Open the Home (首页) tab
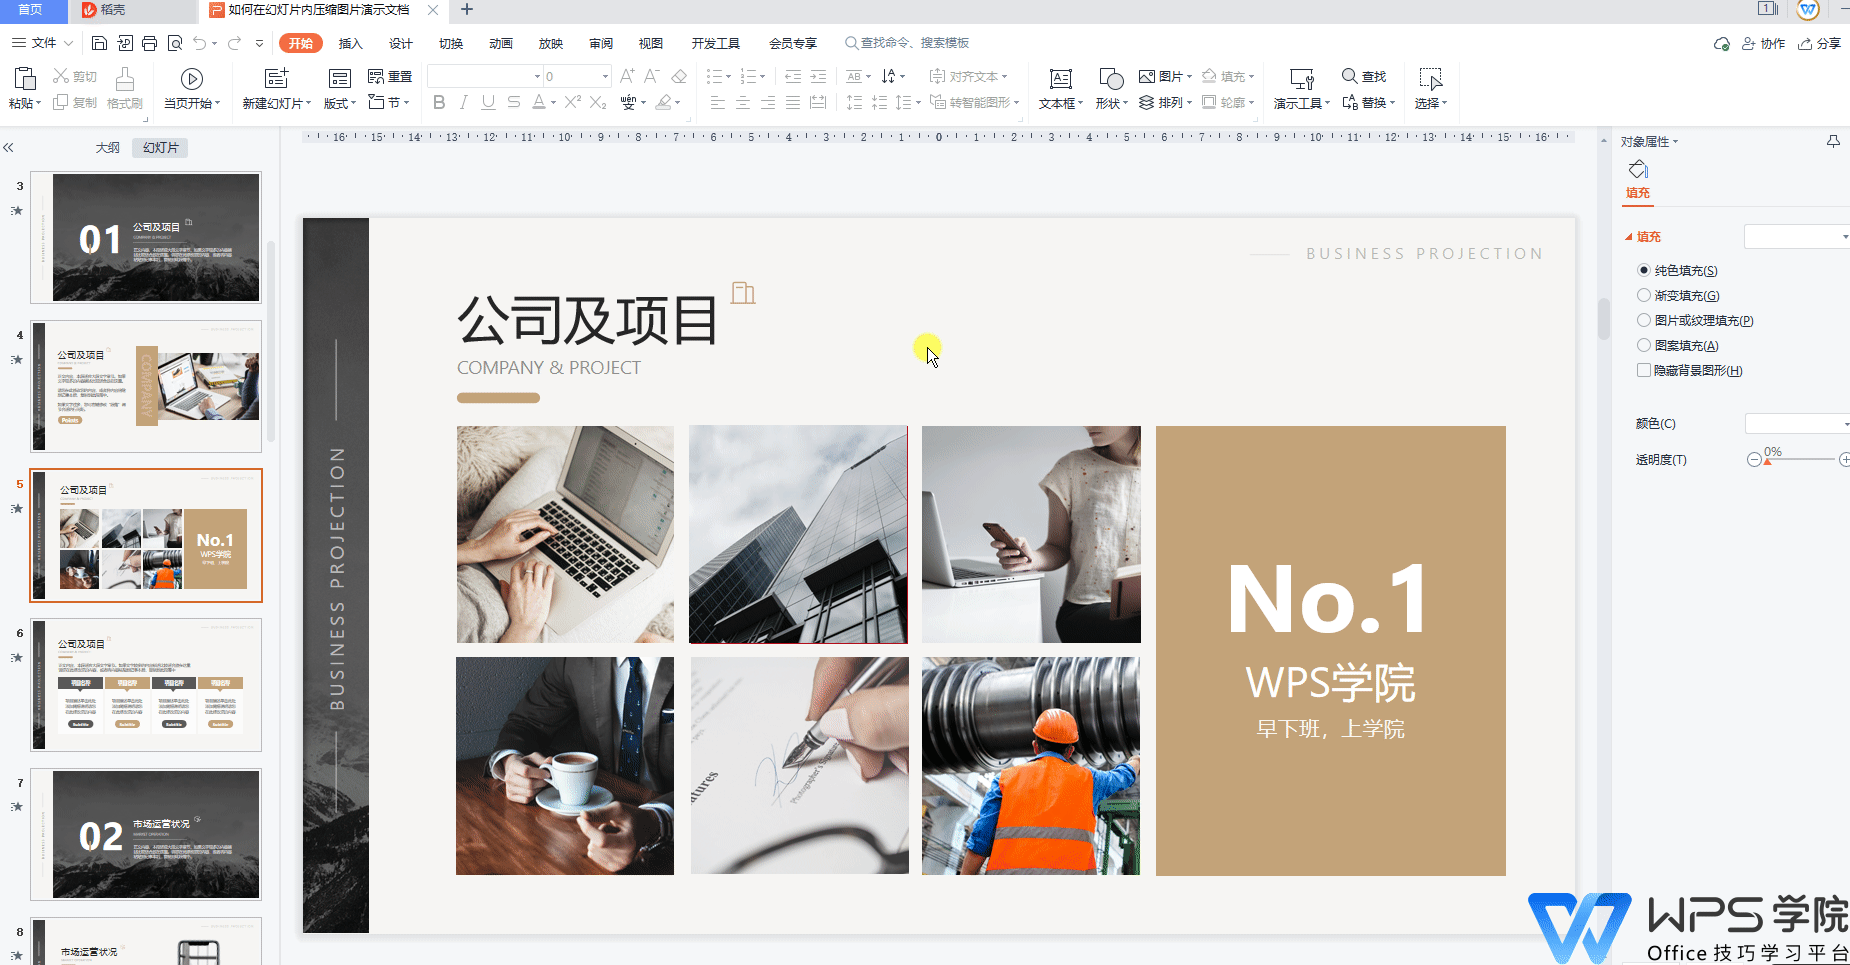Viewport: 1850px width, 965px height. tap(31, 10)
